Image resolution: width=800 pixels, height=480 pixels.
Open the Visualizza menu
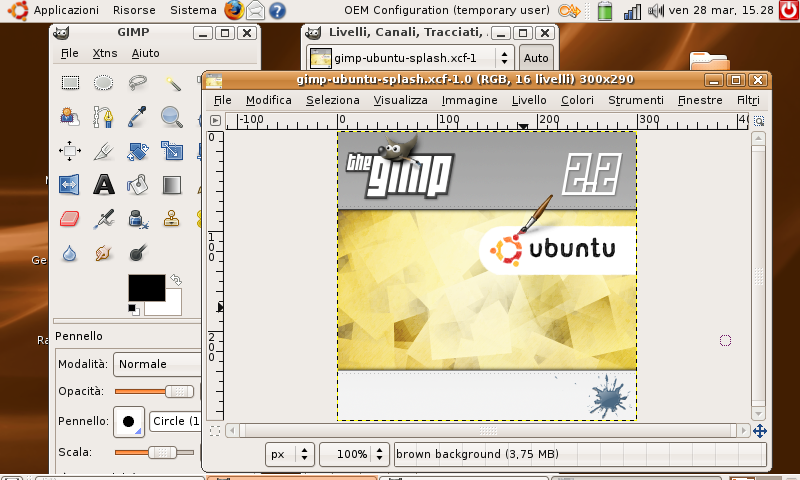click(401, 100)
